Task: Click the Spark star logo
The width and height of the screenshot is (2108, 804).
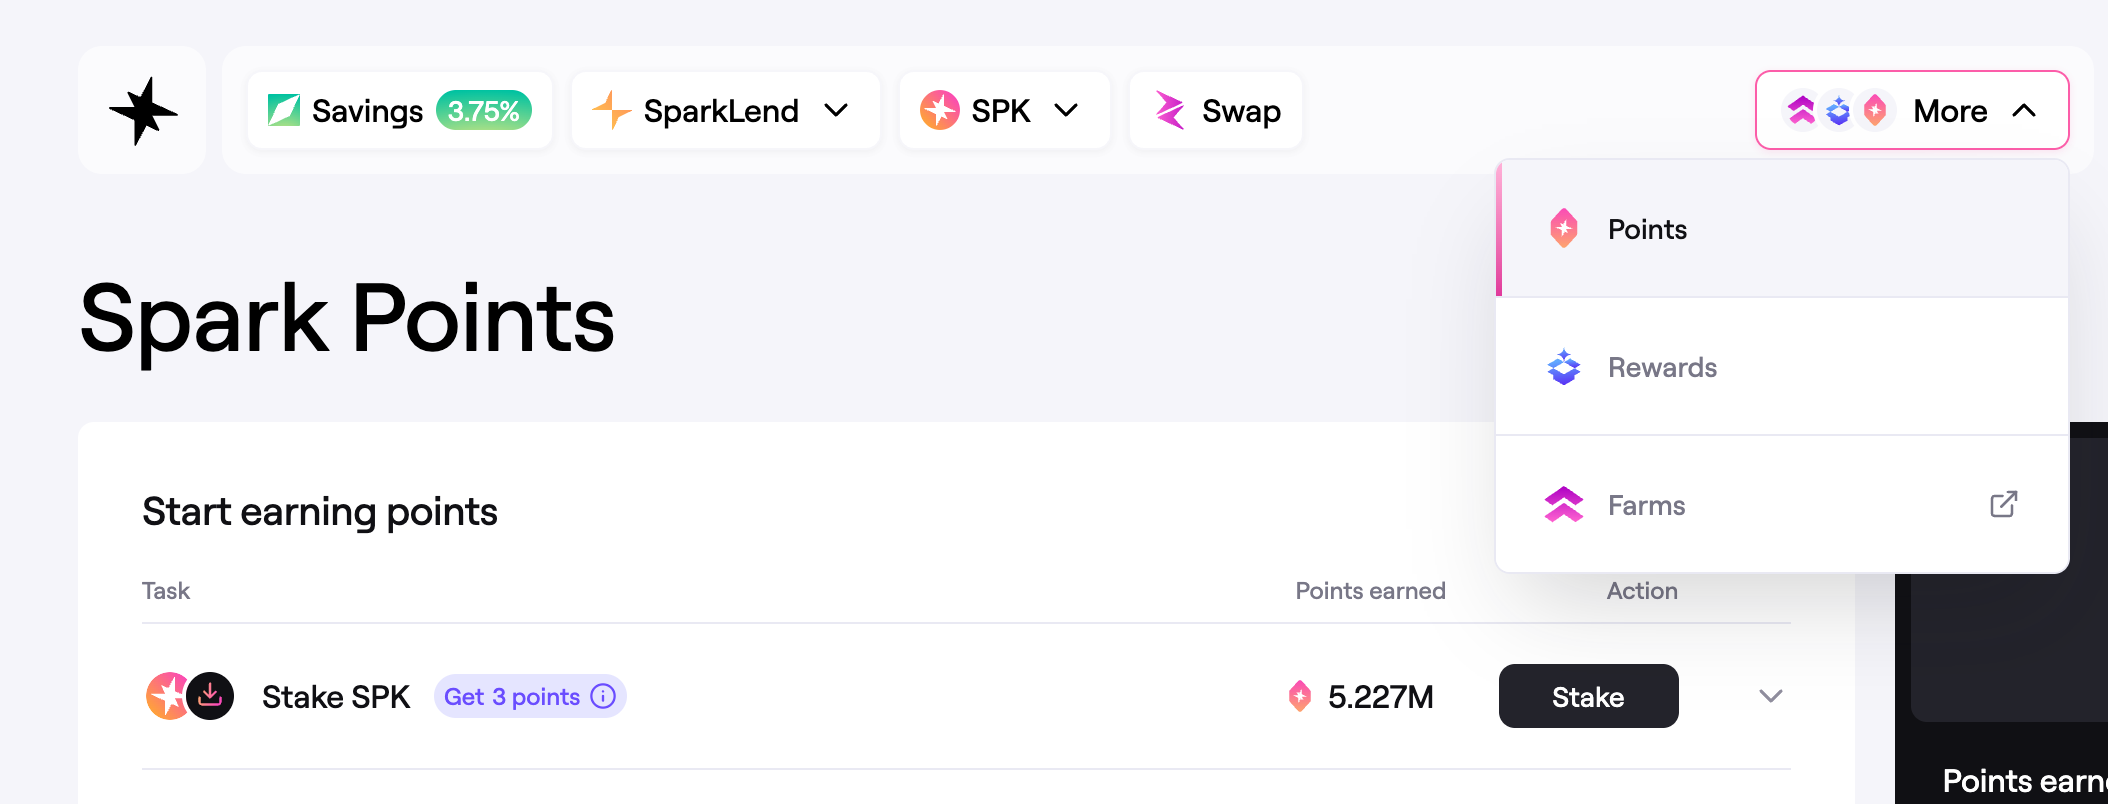Action: coord(143,110)
